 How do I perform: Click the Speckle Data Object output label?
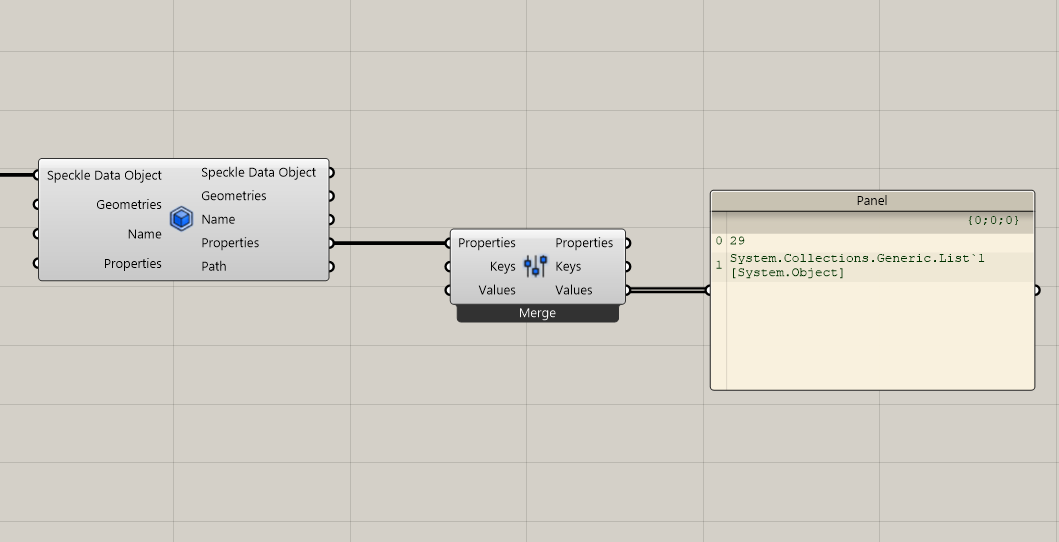pos(259,172)
